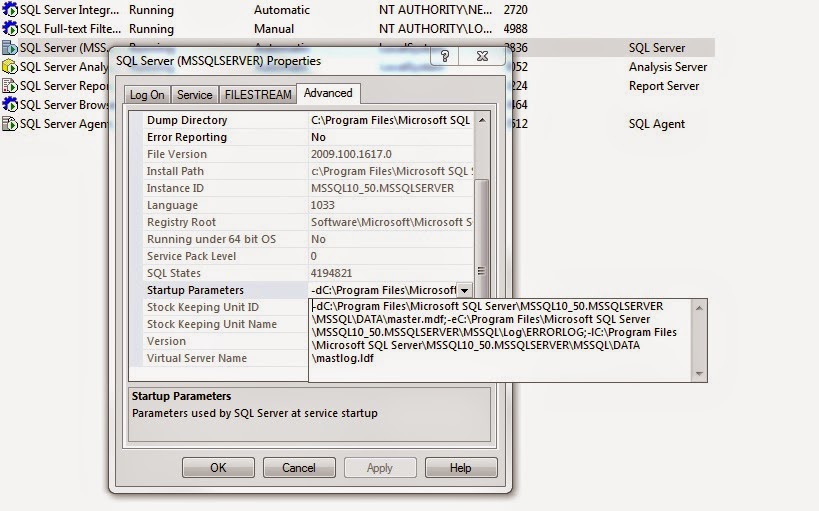
Task: Click the Report Server service type cell
Action: [x=663, y=86]
